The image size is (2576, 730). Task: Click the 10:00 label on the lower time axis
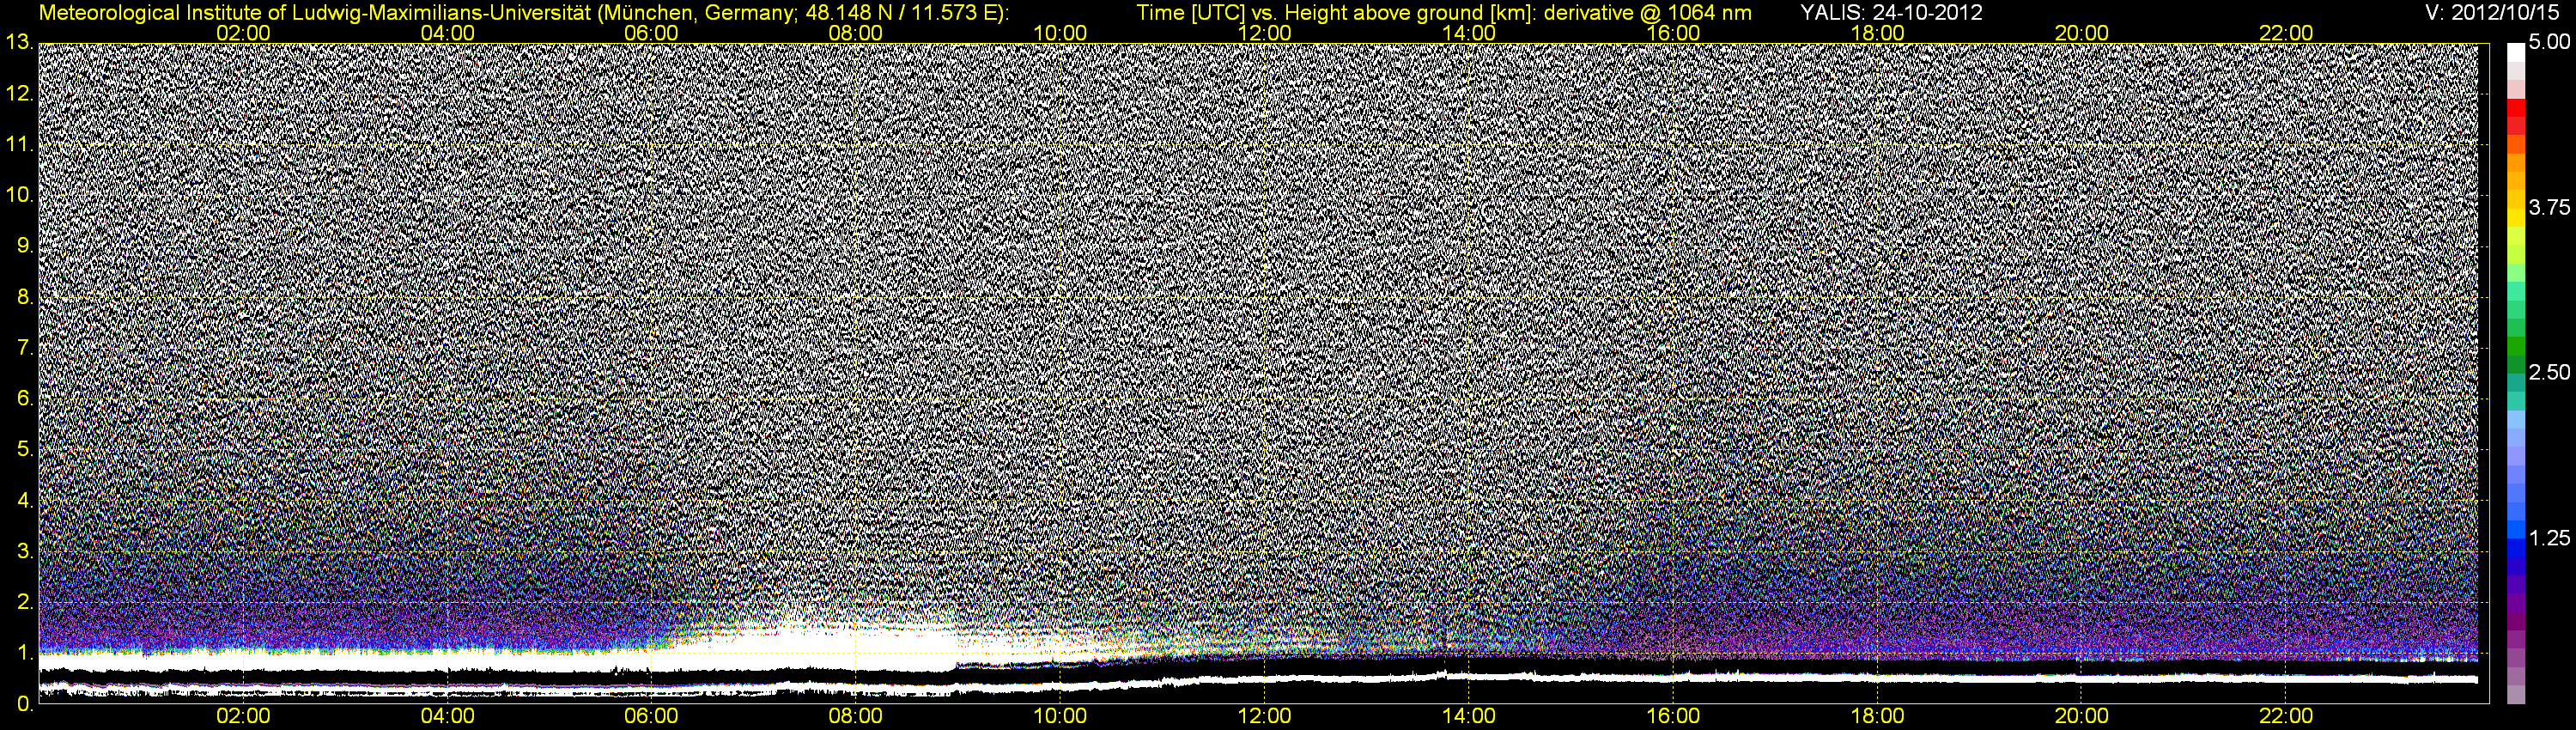click(x=1060, y=717)
